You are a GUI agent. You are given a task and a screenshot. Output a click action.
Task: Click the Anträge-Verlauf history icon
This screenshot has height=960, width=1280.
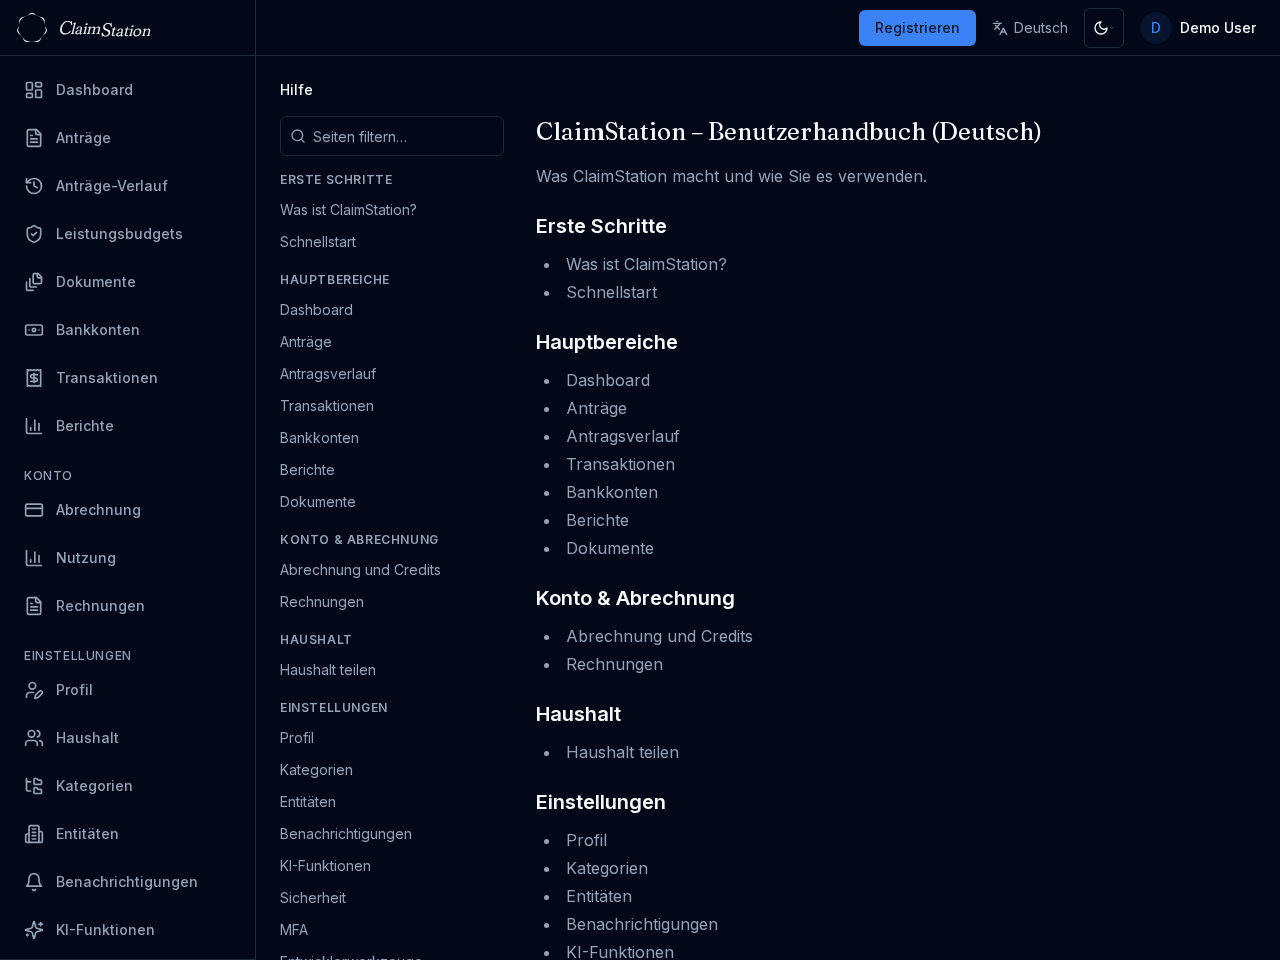[34, 186]
